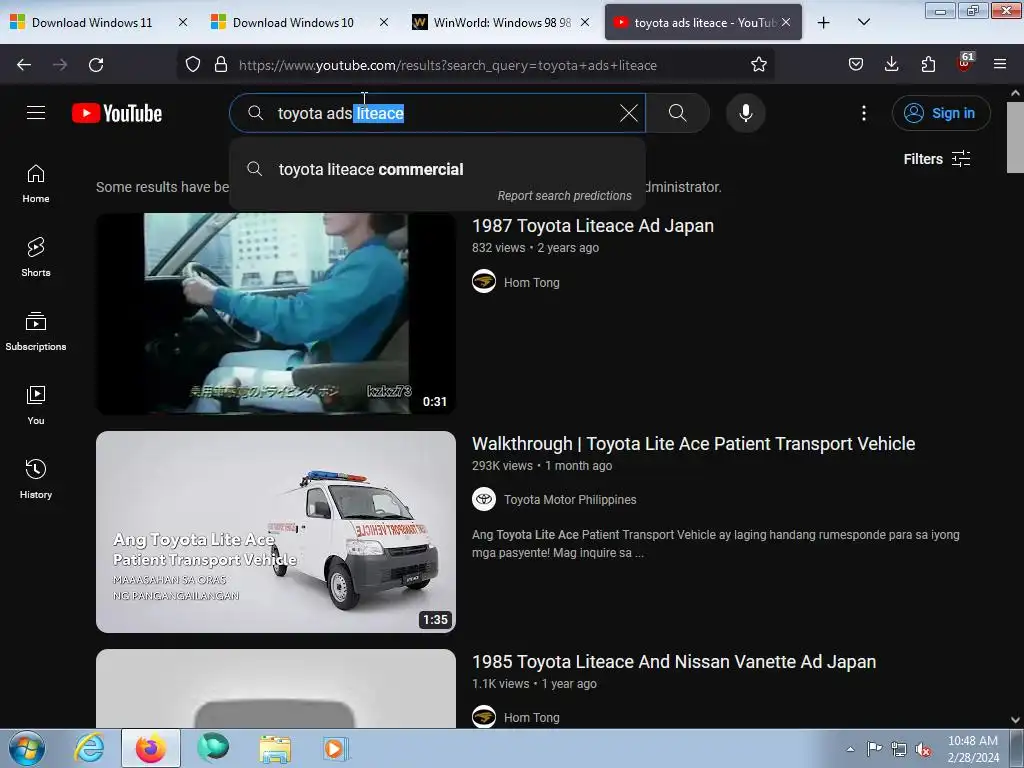Open the Windows Start orb
Screen dimensions: 1024x768
(x=27, y=748)
